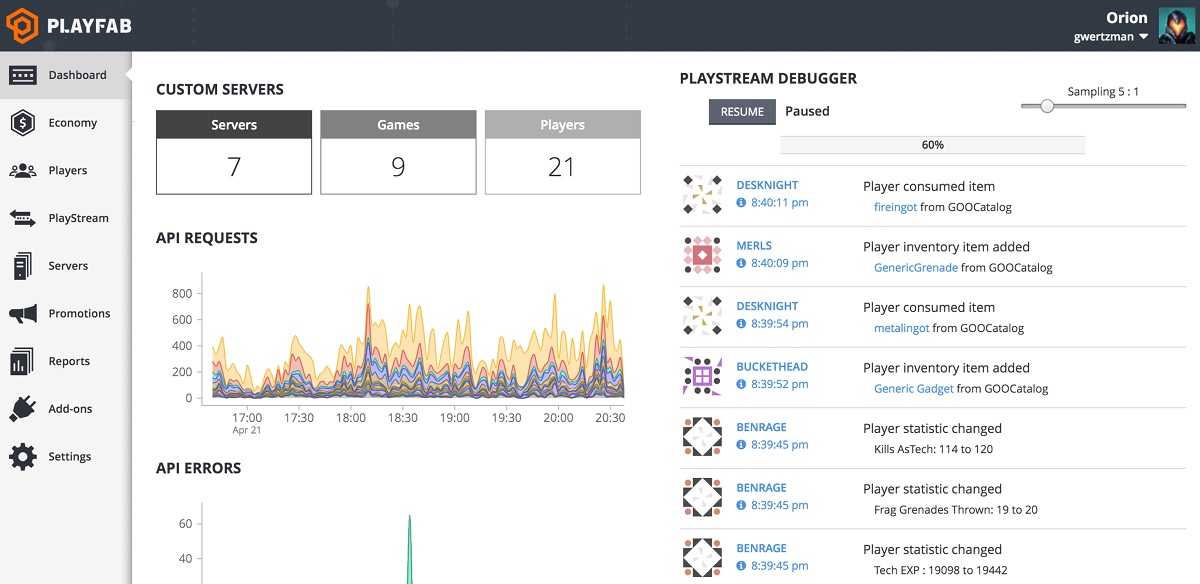
Task: Click Players count value 21
Action: tap(562, 167)
